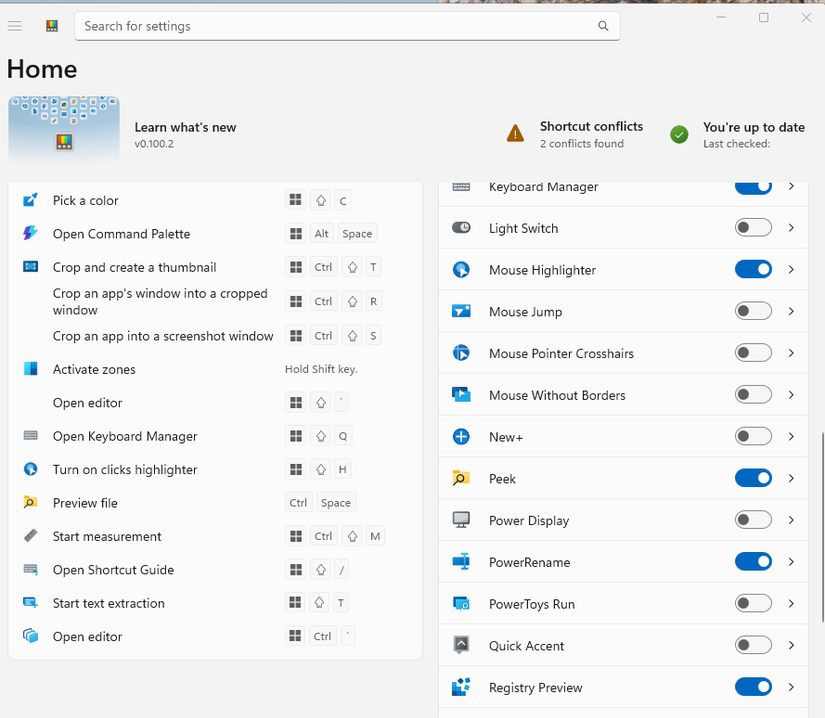825x718 pixels.
Task: Click the 'Hold Shift key.' text
Action: click(321, 369)
